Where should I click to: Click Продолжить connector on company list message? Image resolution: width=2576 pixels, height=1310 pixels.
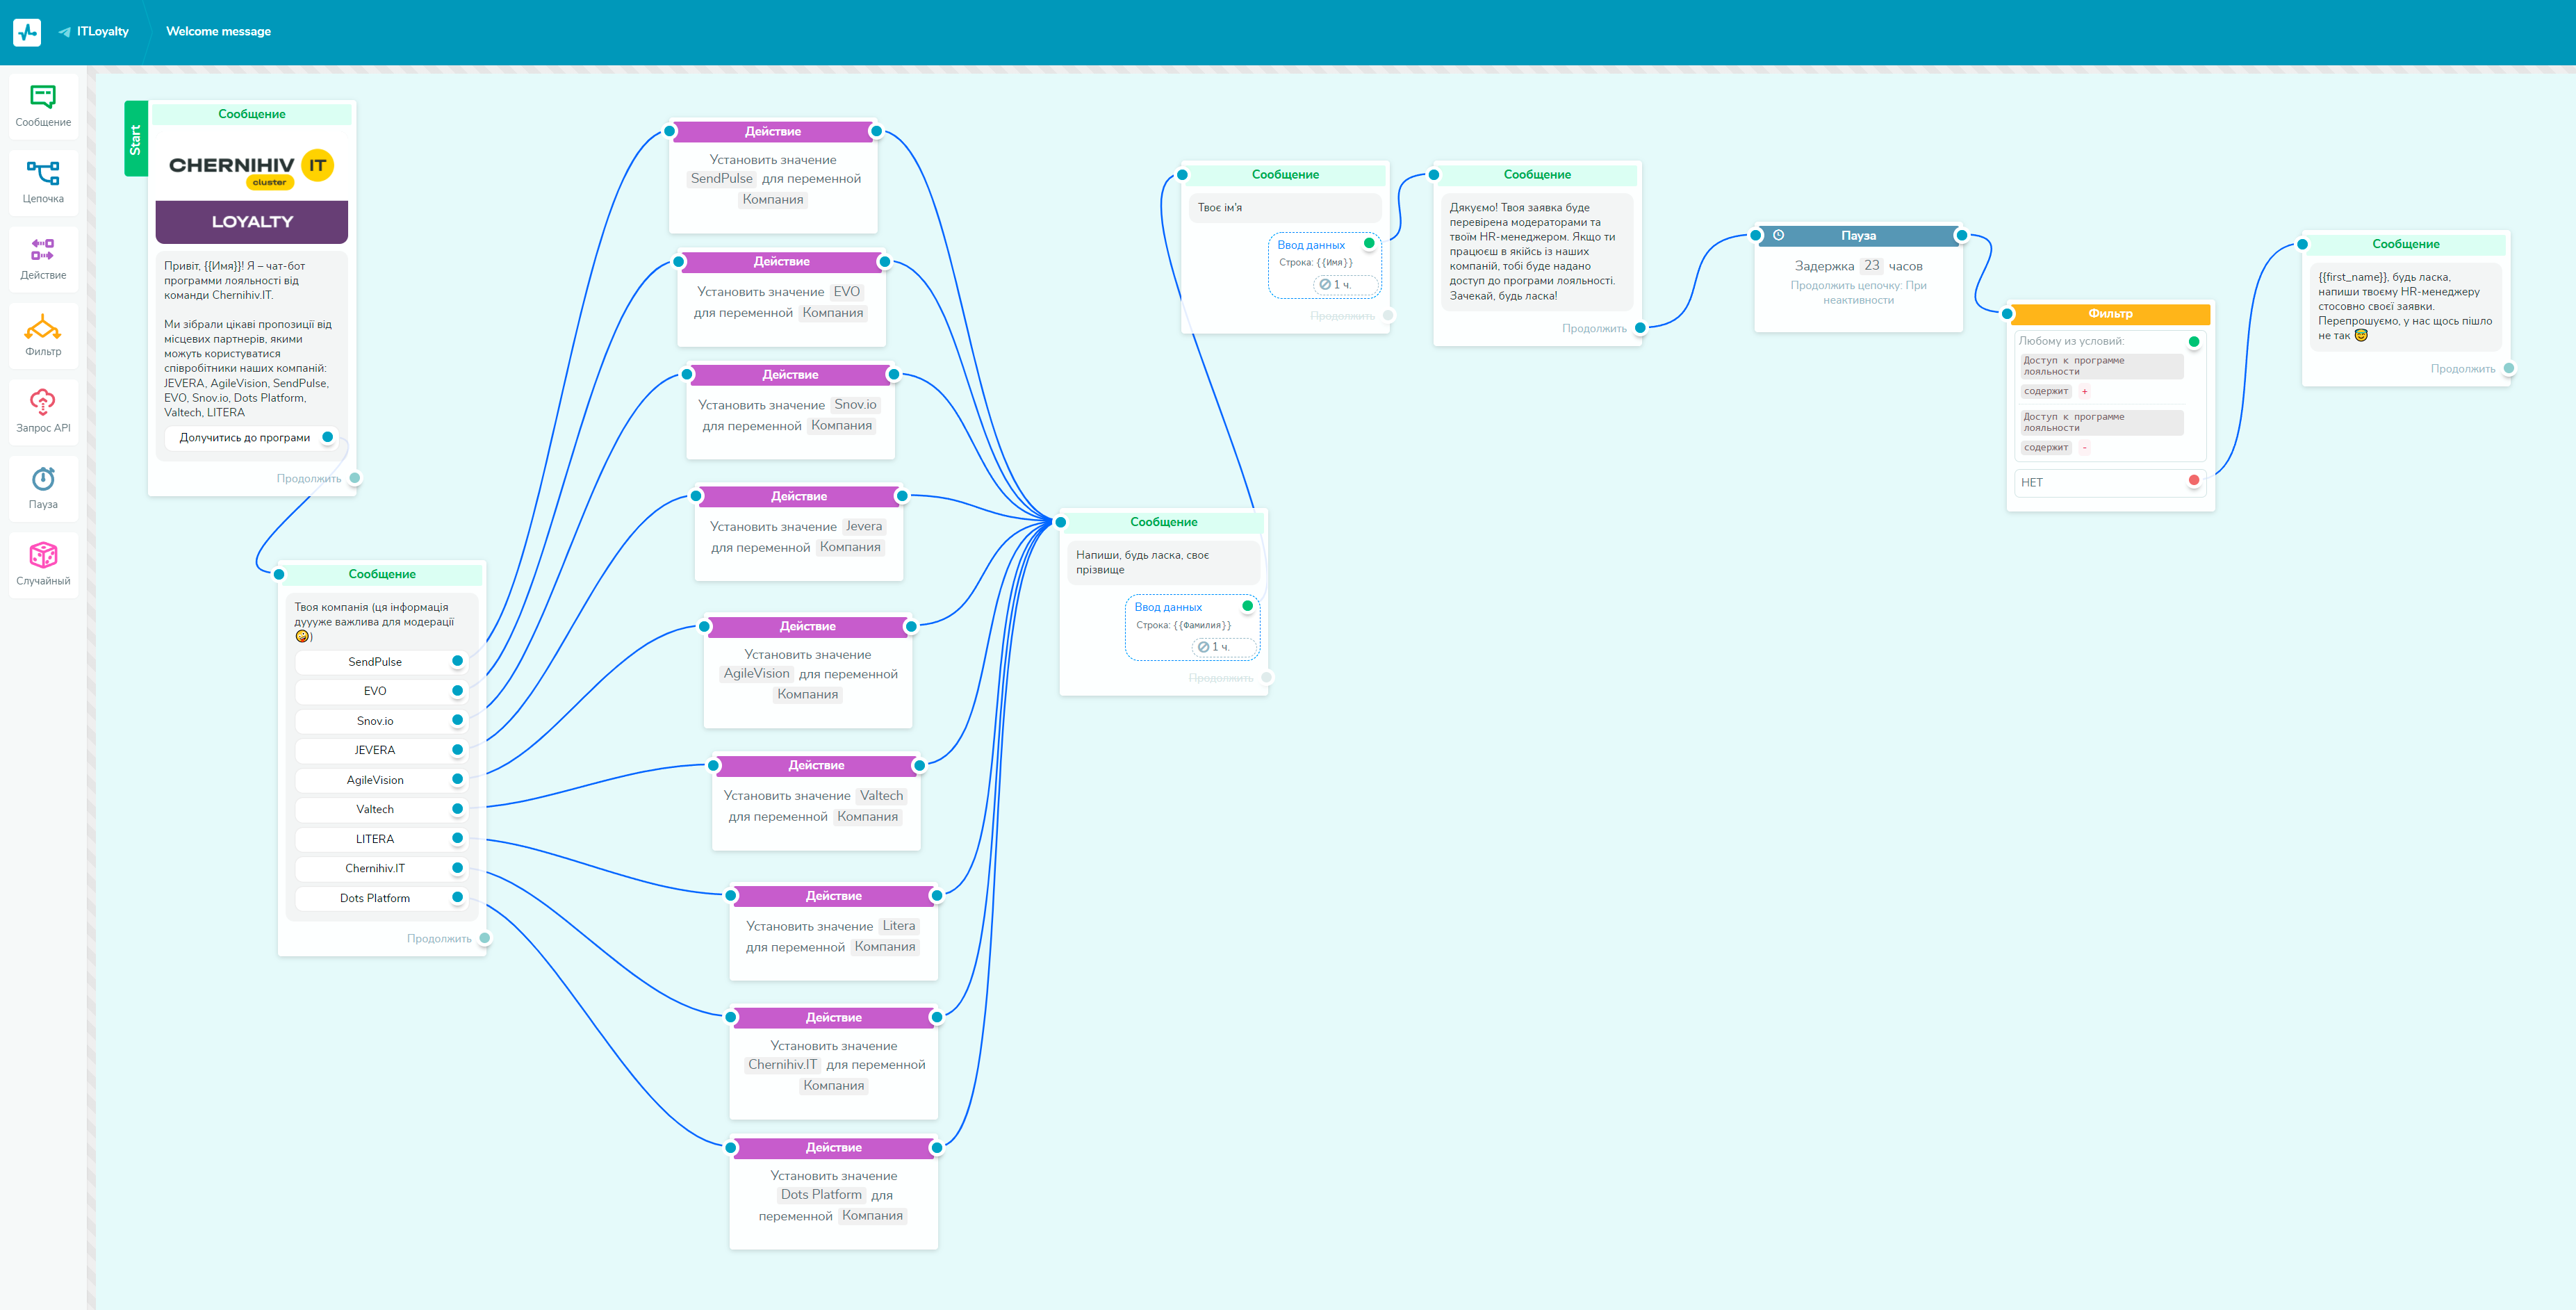485,938
